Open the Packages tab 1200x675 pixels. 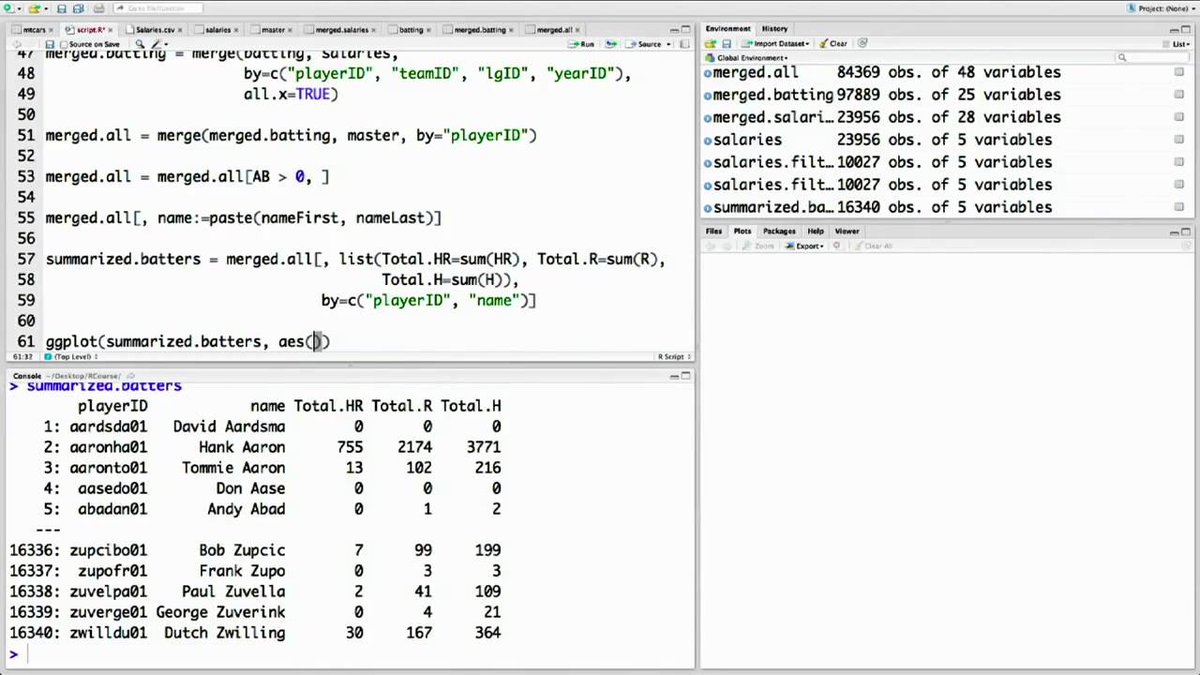tap(780, 231)
